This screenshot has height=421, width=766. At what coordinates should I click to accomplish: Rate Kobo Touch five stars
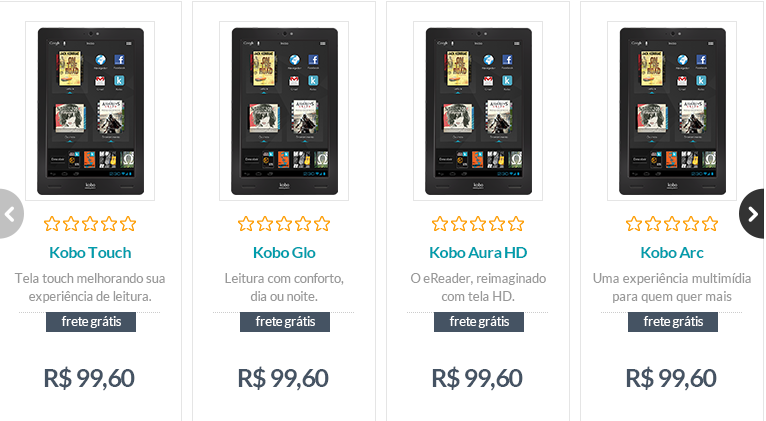[x=128, y=224]
